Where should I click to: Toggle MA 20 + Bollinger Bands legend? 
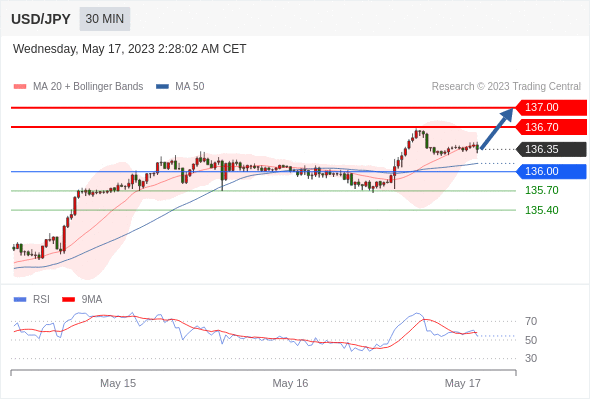pyautogui.click(x=78, y=87)
